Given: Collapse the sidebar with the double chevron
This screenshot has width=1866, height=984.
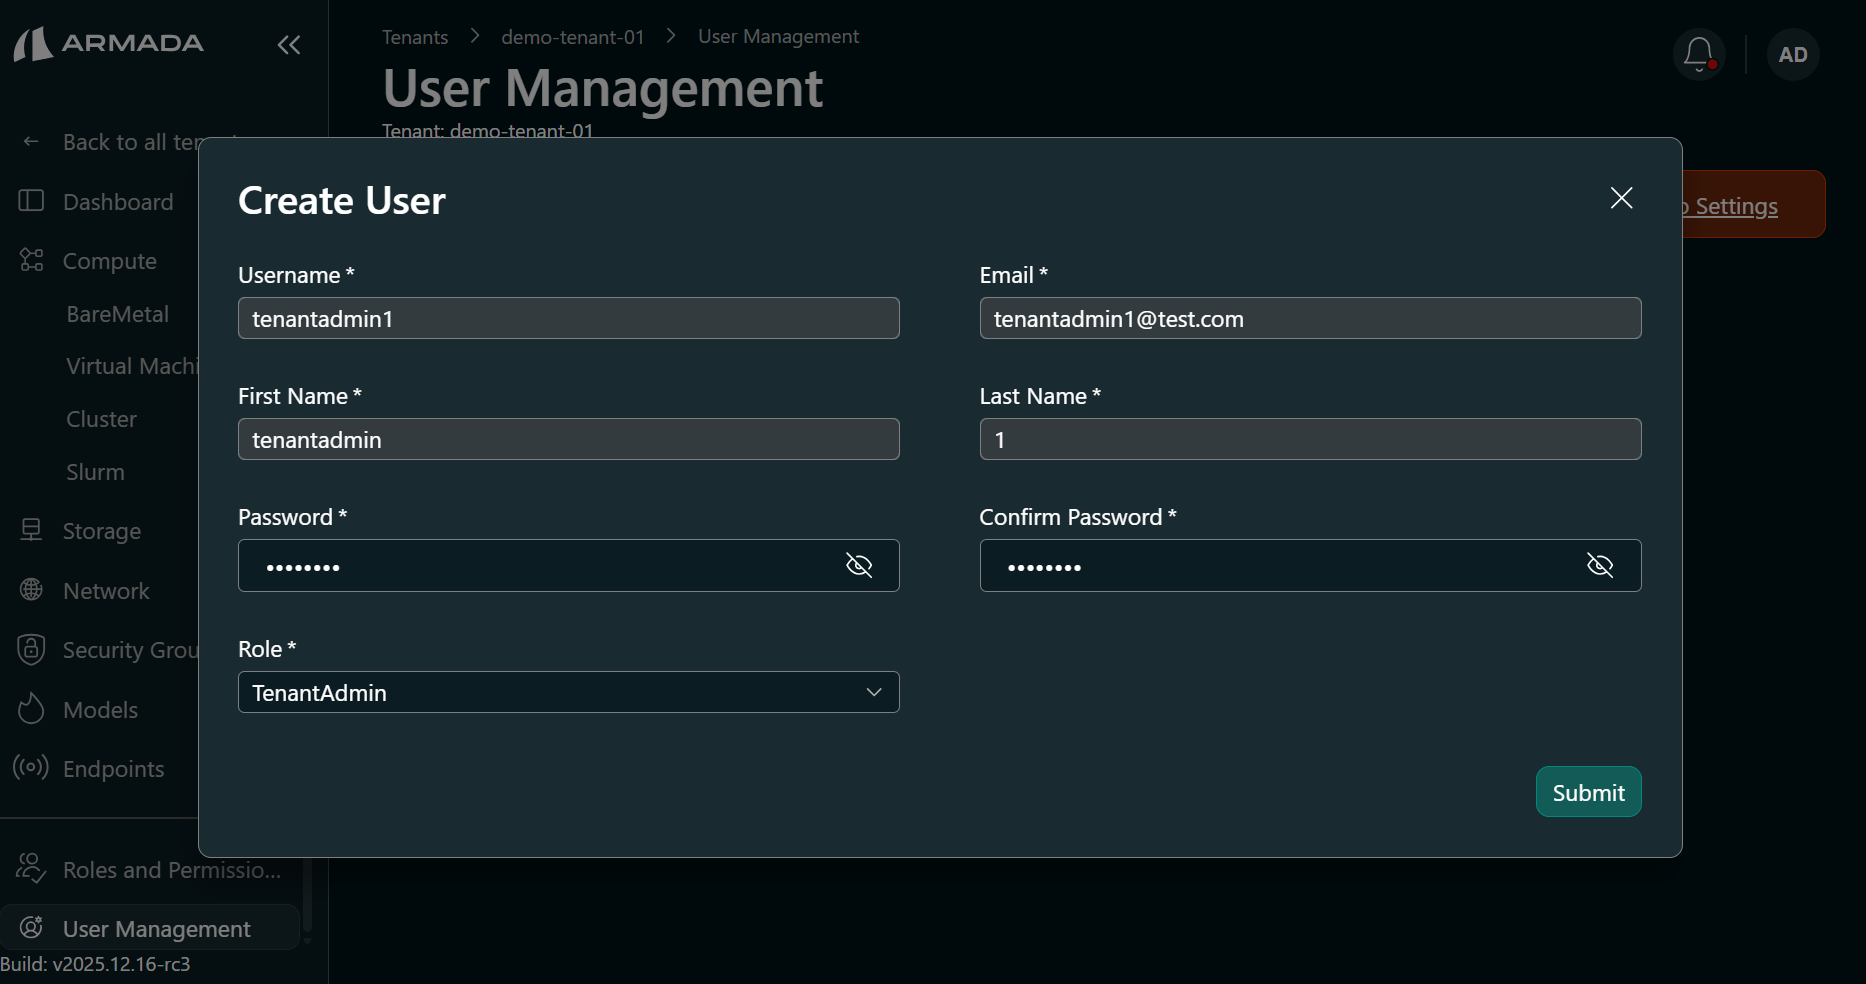Looking at the screenshot, I should 288,45.
